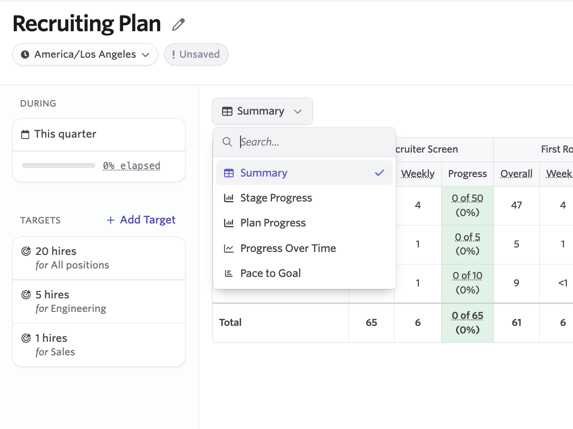Collapse the Summary view dropdown
Screen dimensions: 573x429
[x=262, y=111]
